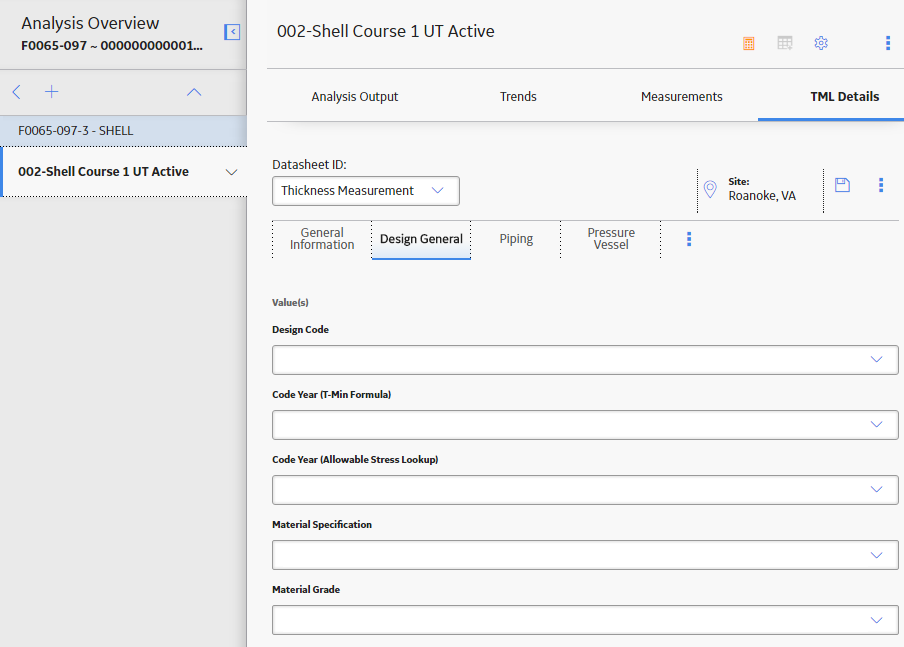Image resolution: width=904 pixels, height=647 pixels.
Task: Collapse the Analysis Overview panel
Action: 232,32
